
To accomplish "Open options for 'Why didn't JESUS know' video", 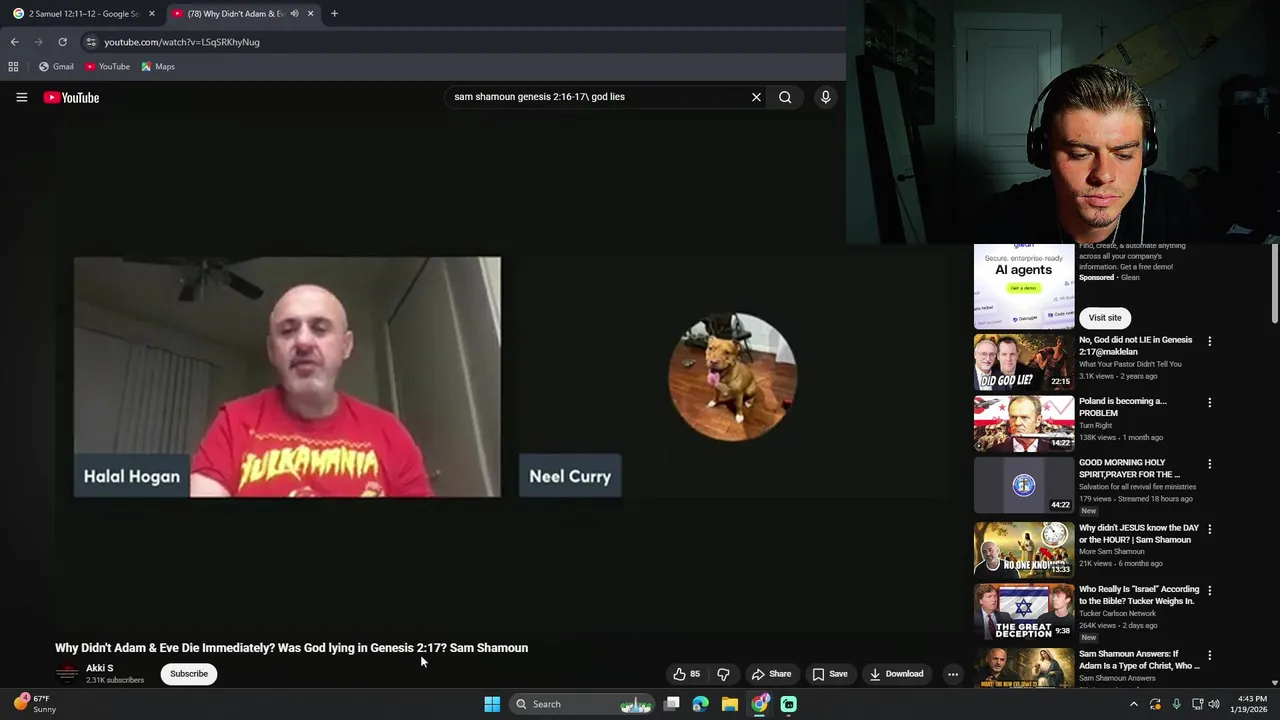I will pyautogui.click(x=1209, y=529).
